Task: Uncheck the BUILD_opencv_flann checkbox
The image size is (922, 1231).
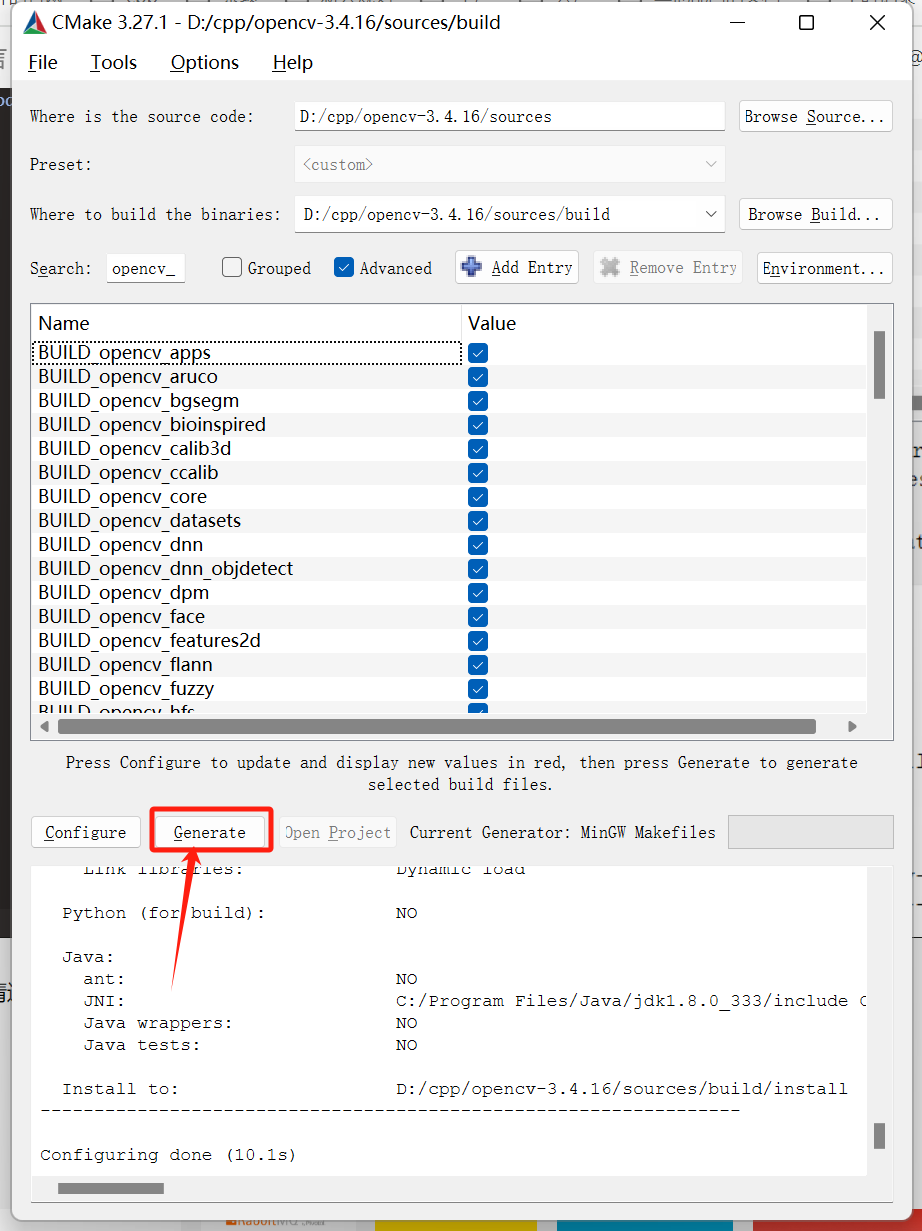Action: click(x=478, y=665)
